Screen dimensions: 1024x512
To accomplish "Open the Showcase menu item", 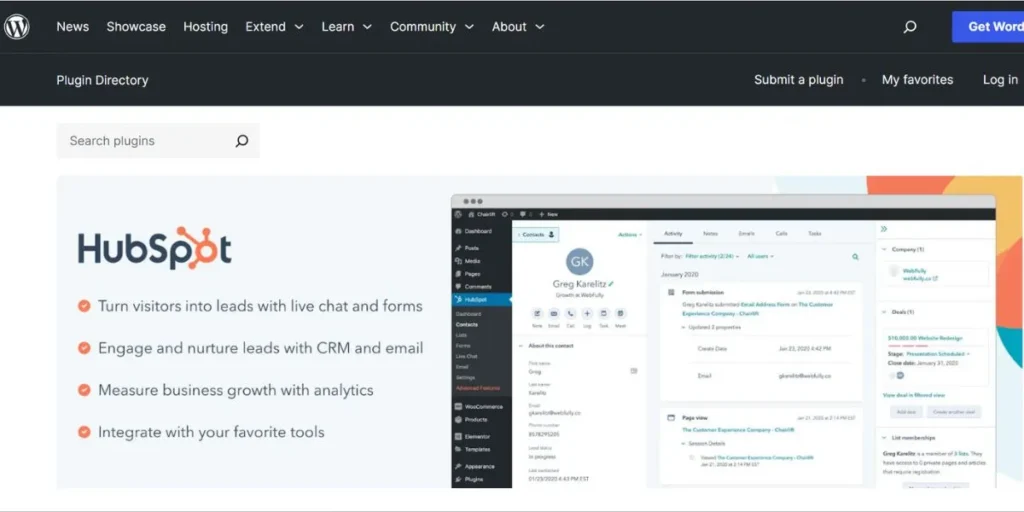I will 136,27.
